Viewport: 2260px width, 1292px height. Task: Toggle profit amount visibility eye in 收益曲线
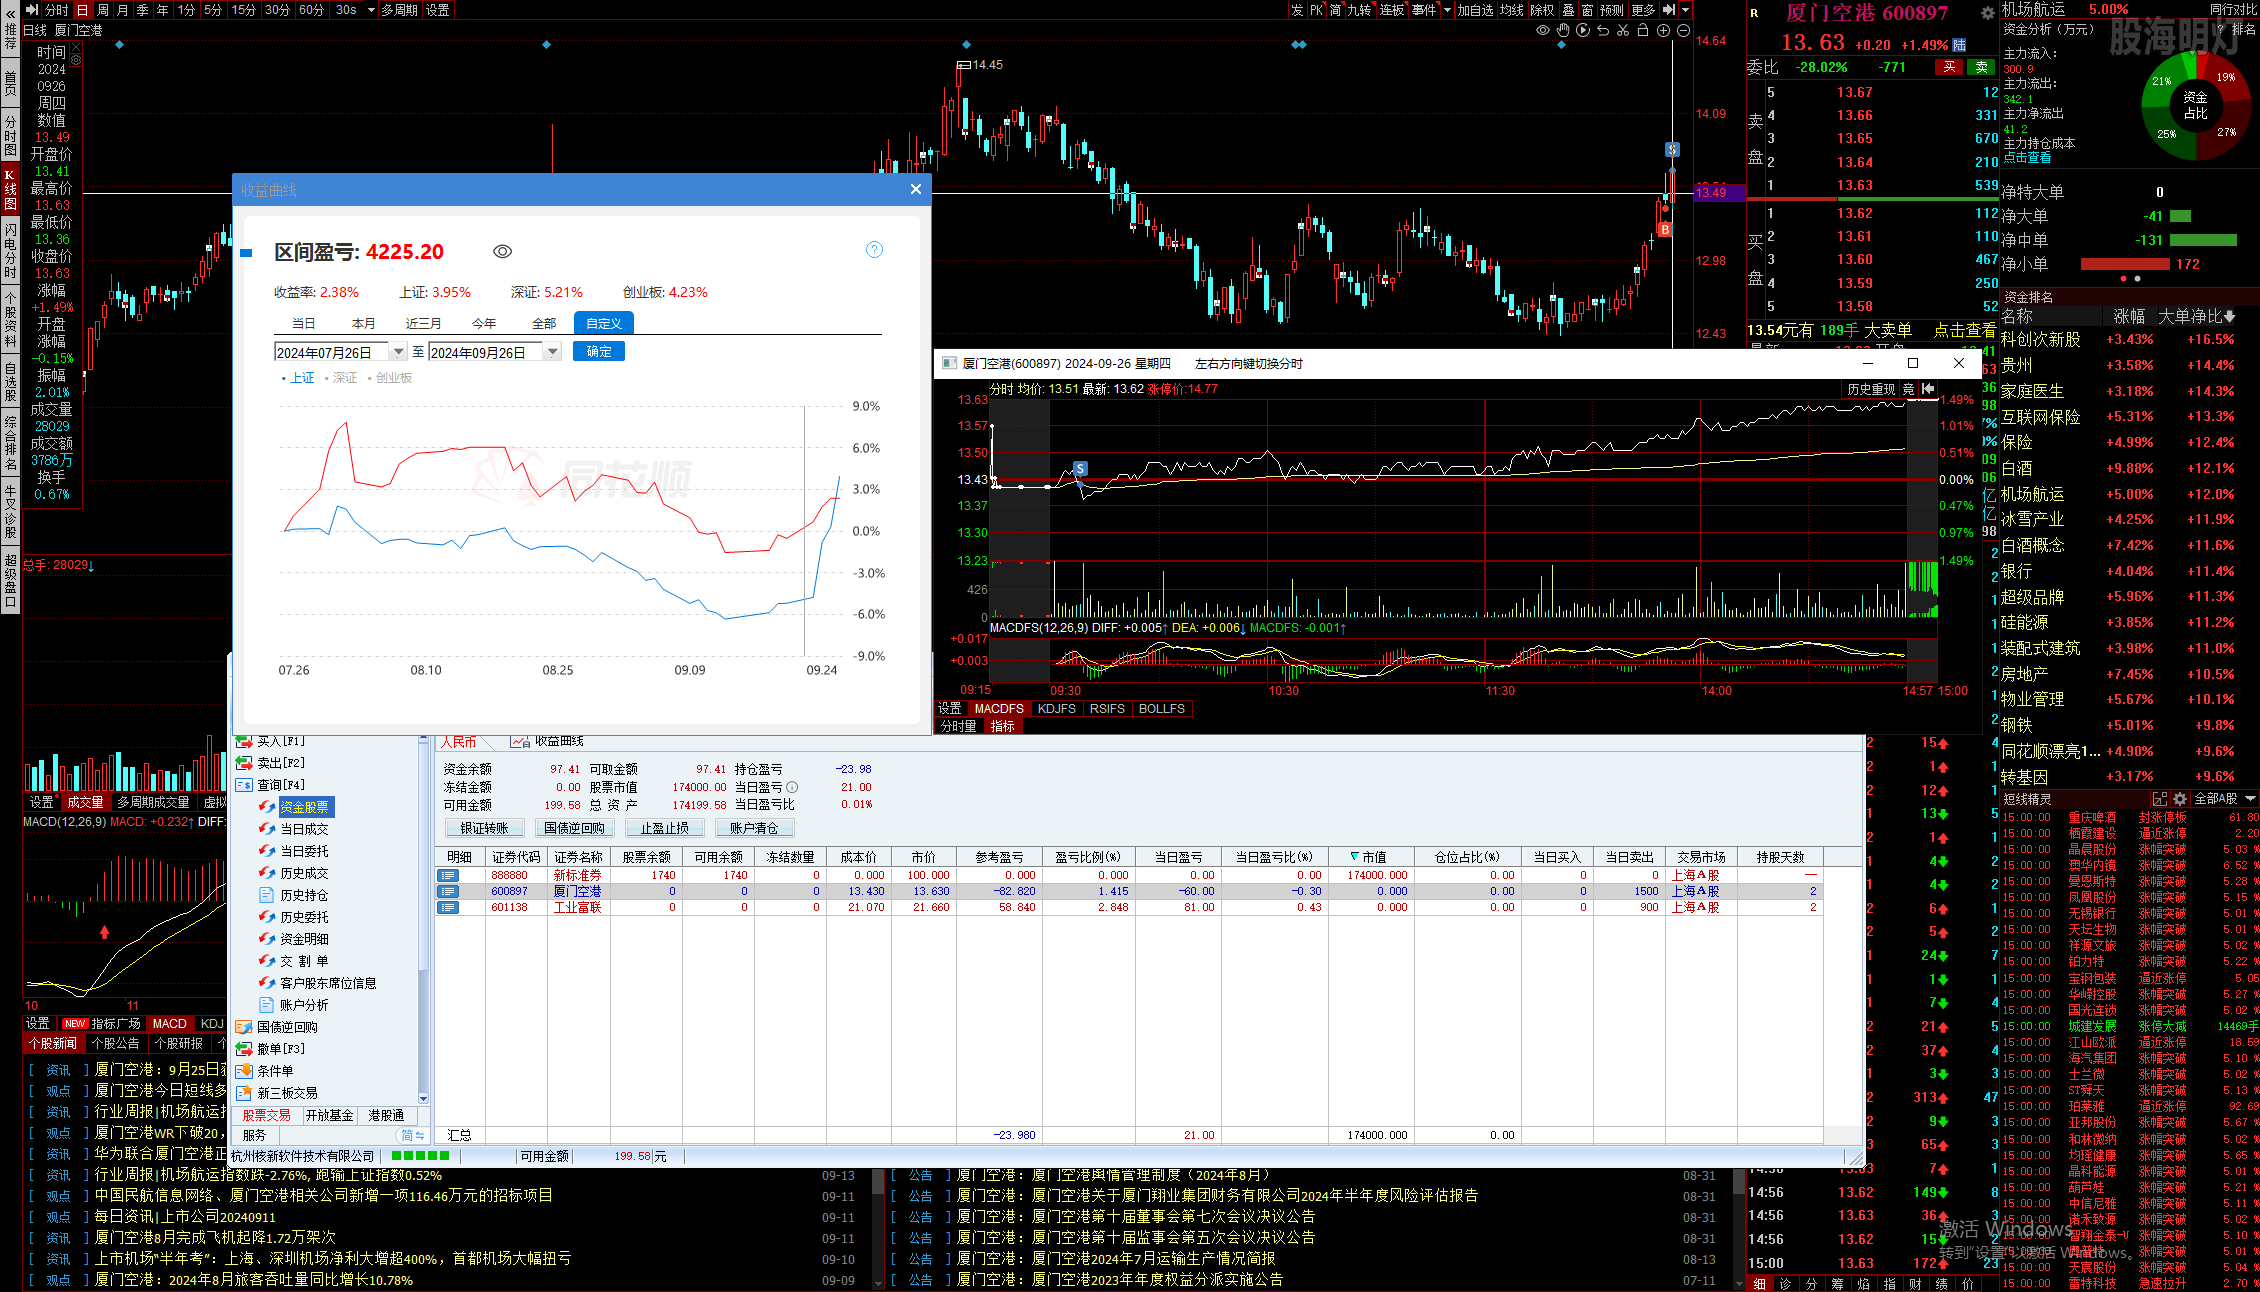click(503, 251)
